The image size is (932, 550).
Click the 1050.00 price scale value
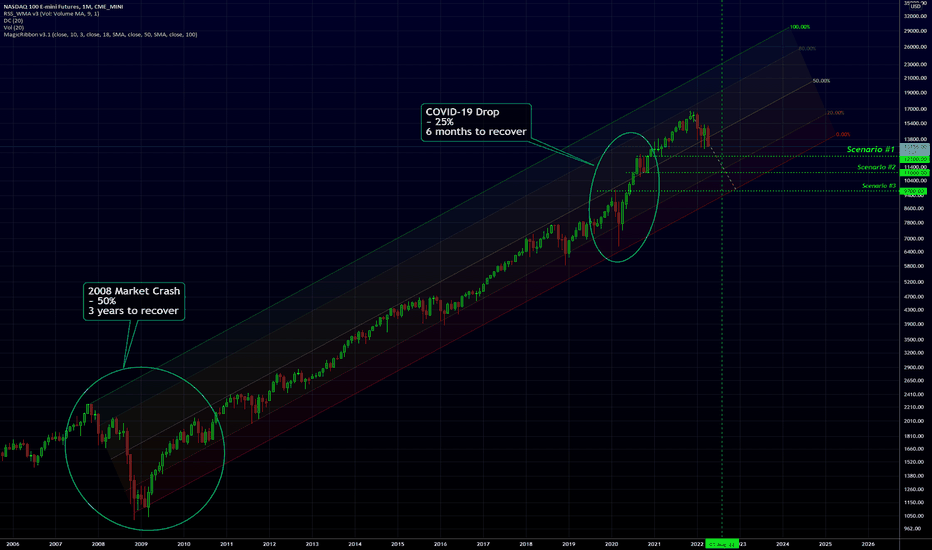914,516
